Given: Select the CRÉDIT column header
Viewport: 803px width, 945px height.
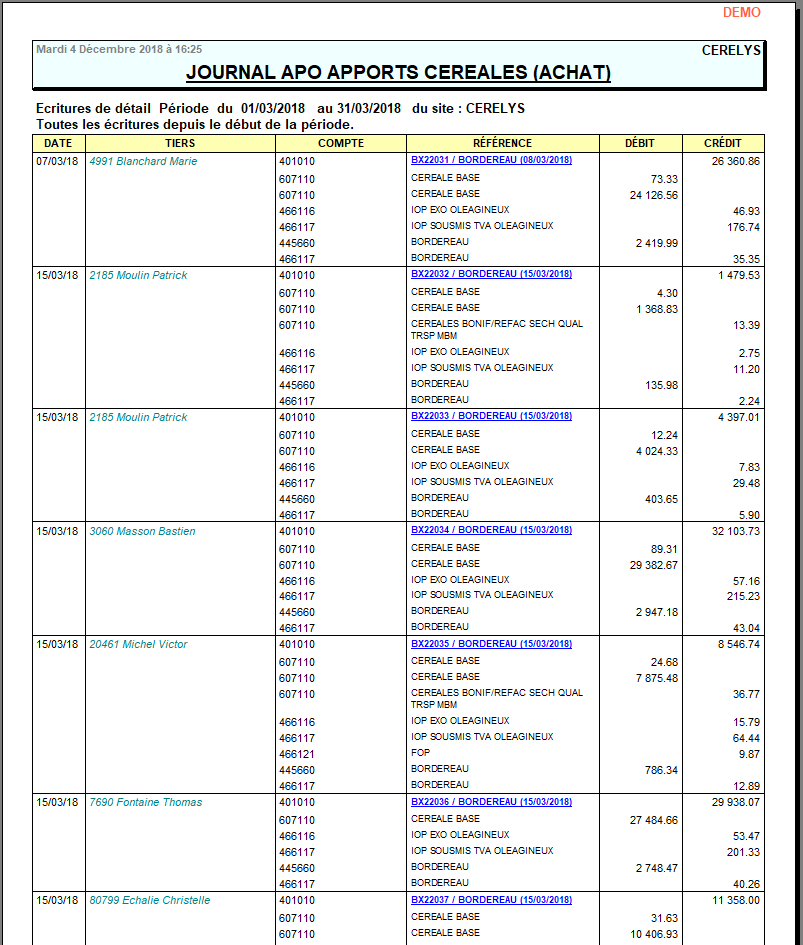Looking at the screenshot, I should (x=723, y=143).
